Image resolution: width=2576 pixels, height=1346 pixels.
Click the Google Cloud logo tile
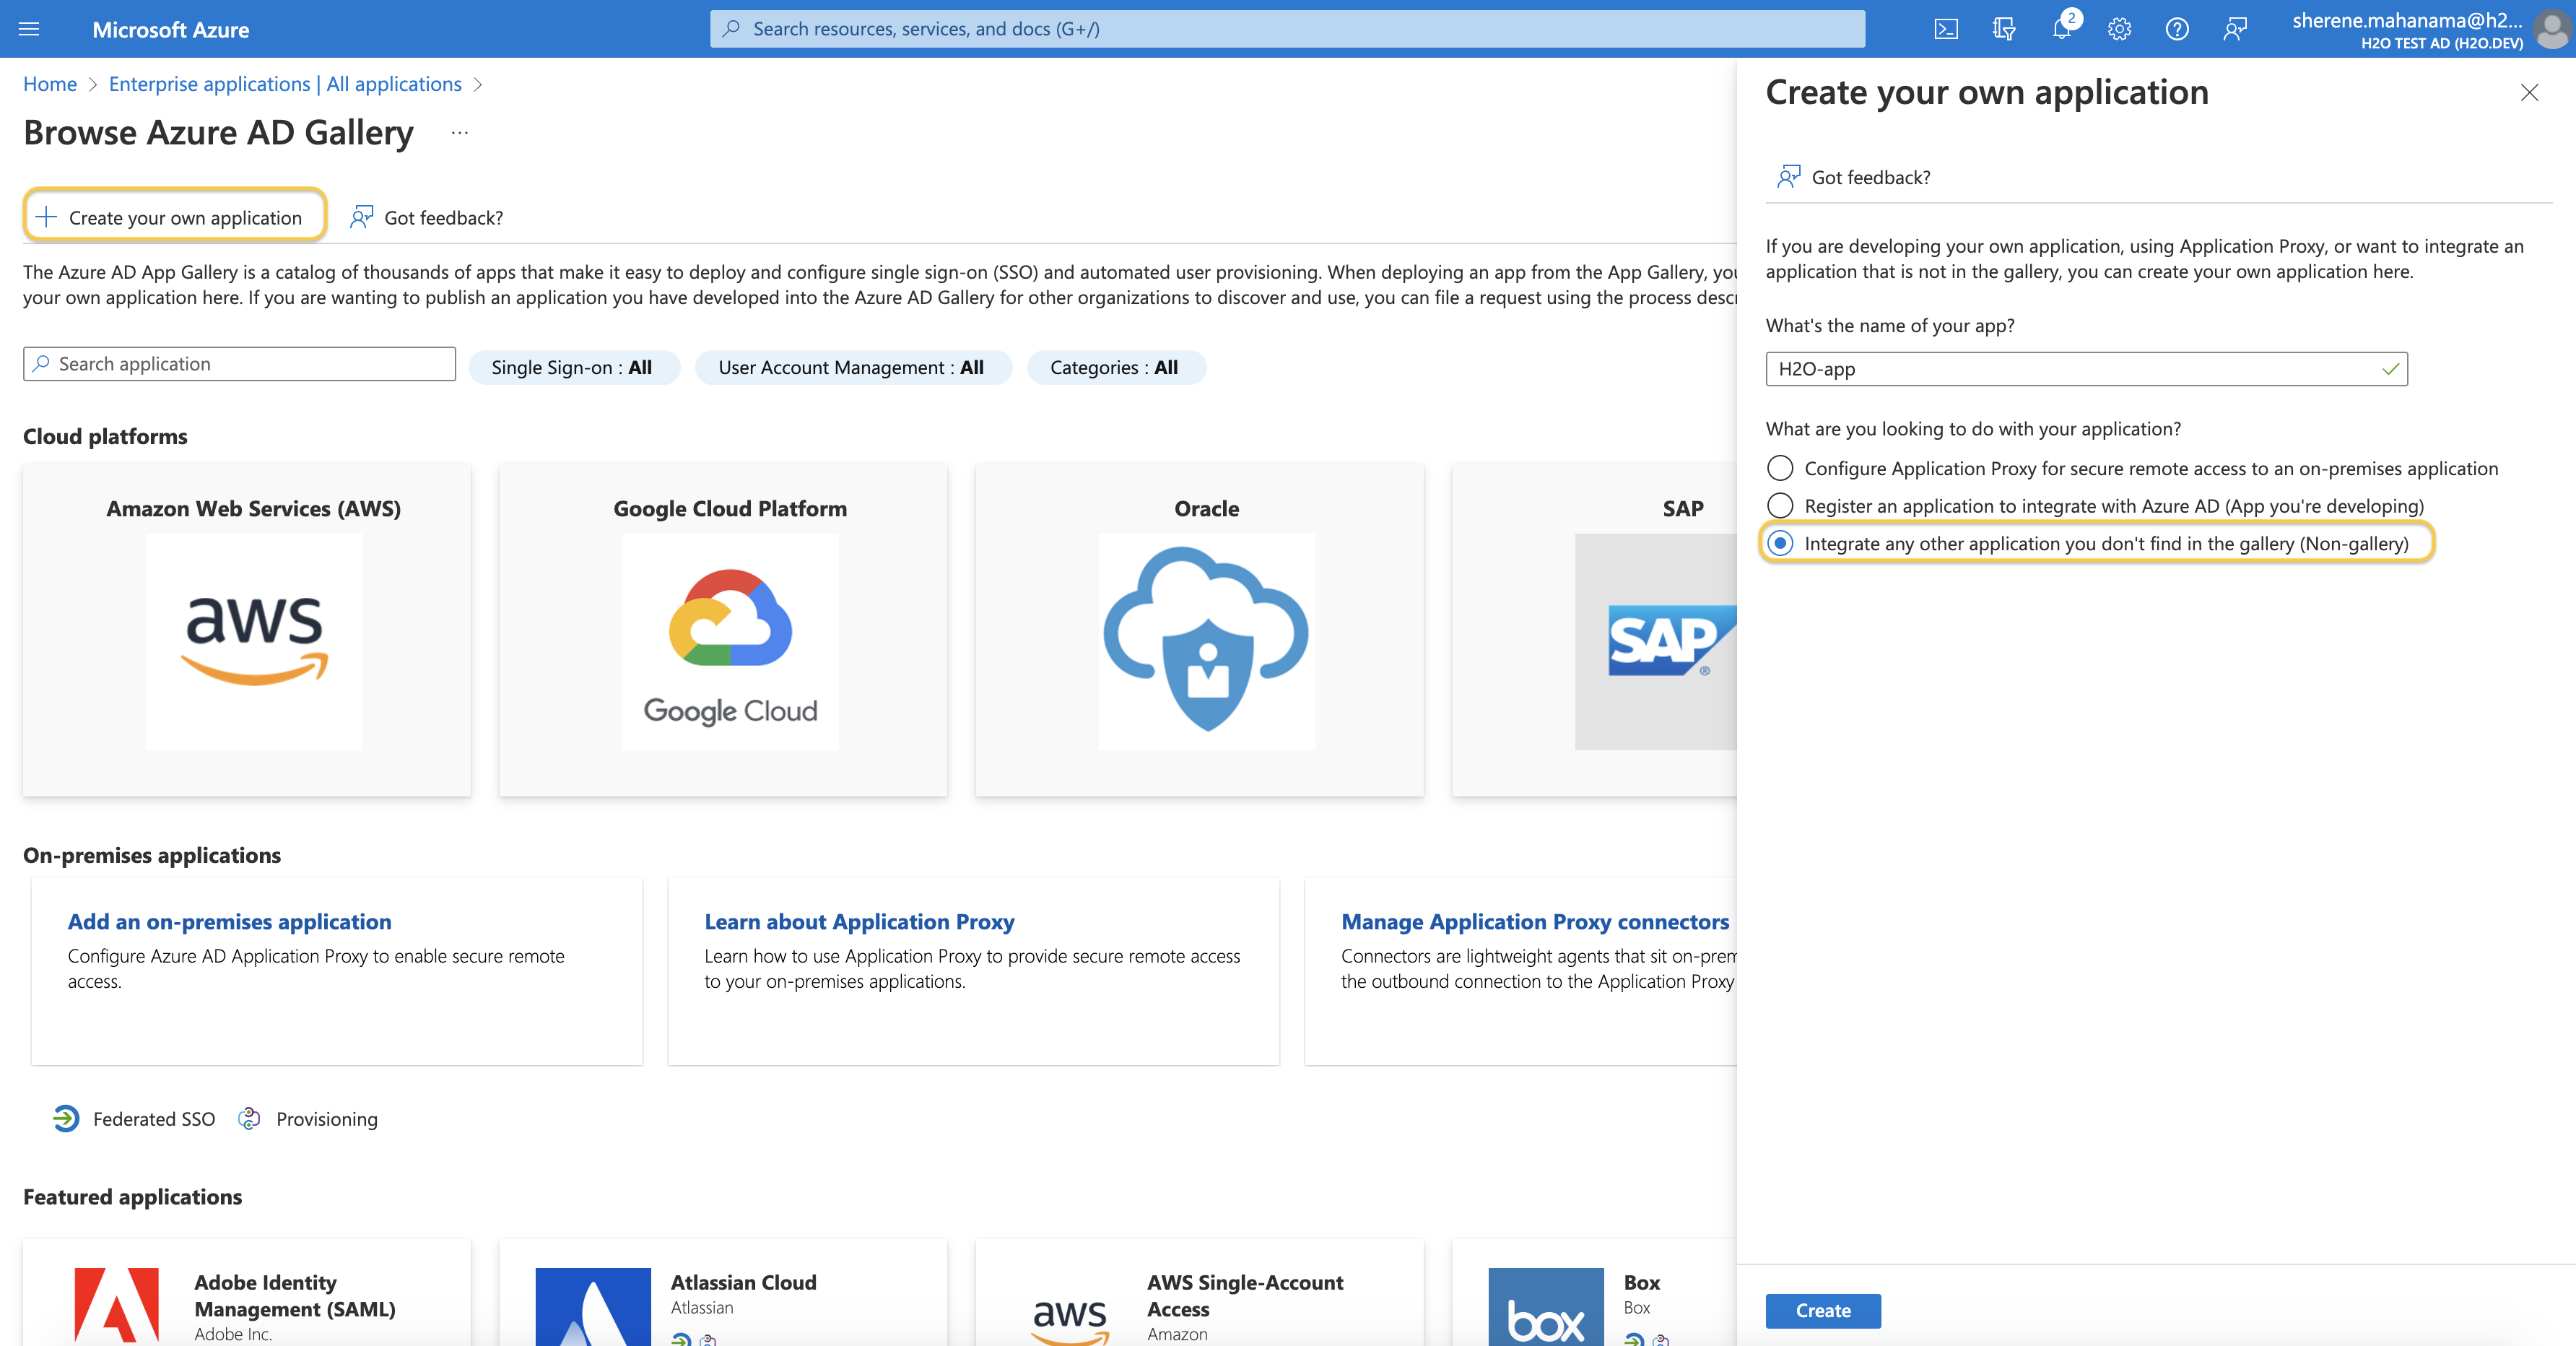[x=730, y=641]
